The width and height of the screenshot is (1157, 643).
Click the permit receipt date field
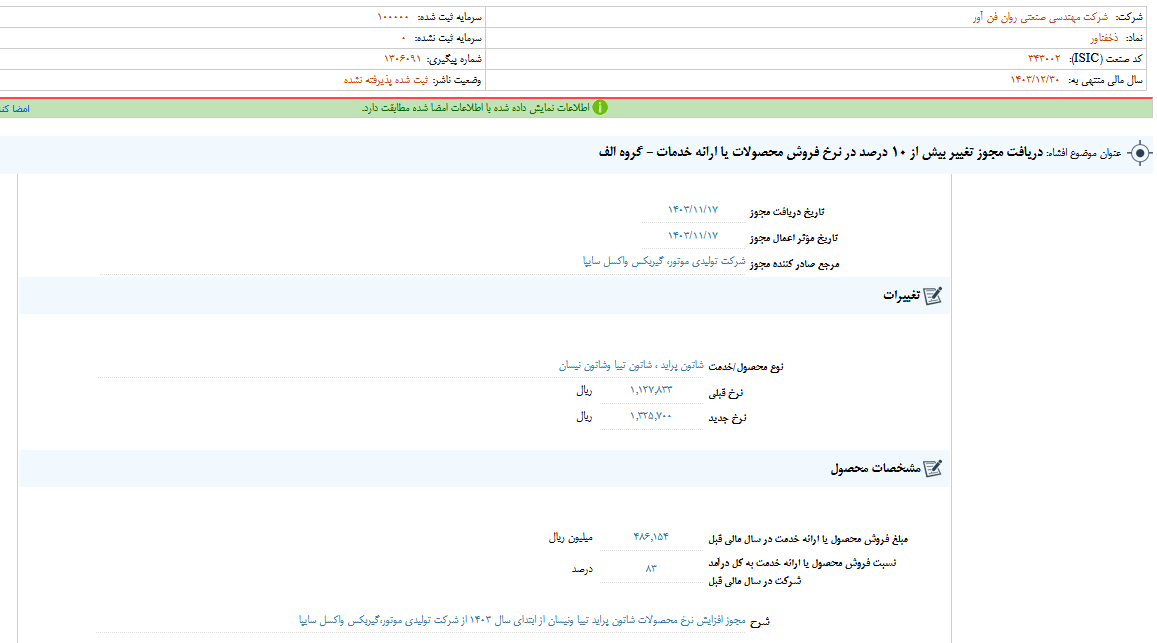coord(692,210)
